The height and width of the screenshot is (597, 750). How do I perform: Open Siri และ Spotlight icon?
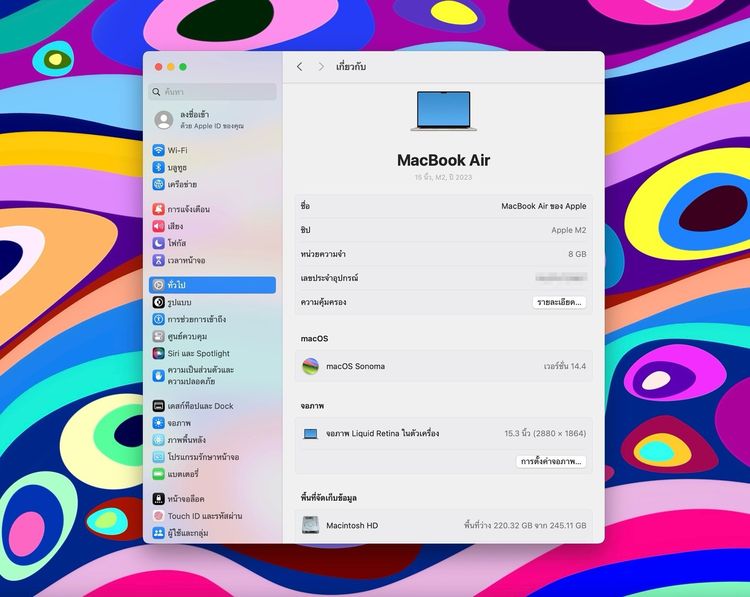(158, 353)
